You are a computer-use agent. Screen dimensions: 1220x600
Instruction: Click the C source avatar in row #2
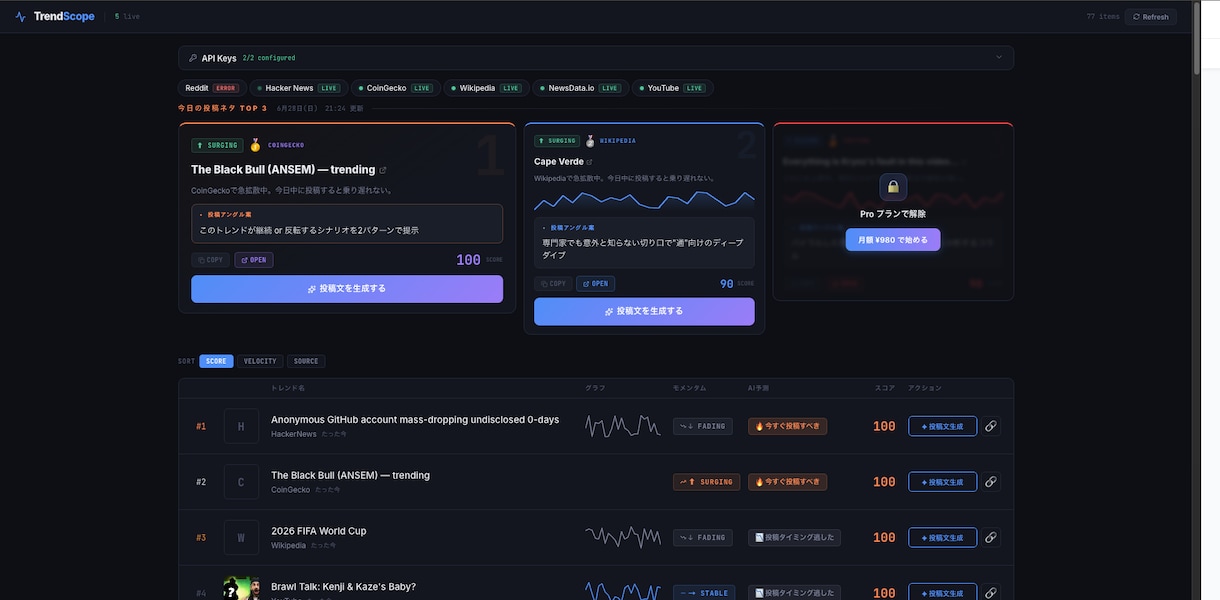tap(241, 482)
